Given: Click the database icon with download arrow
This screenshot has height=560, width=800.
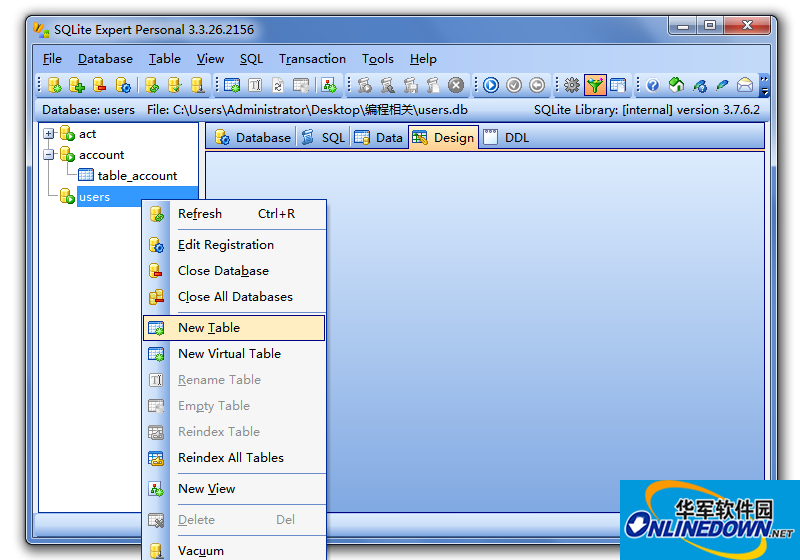Looking at the screenshot, I should coord(197,85).
